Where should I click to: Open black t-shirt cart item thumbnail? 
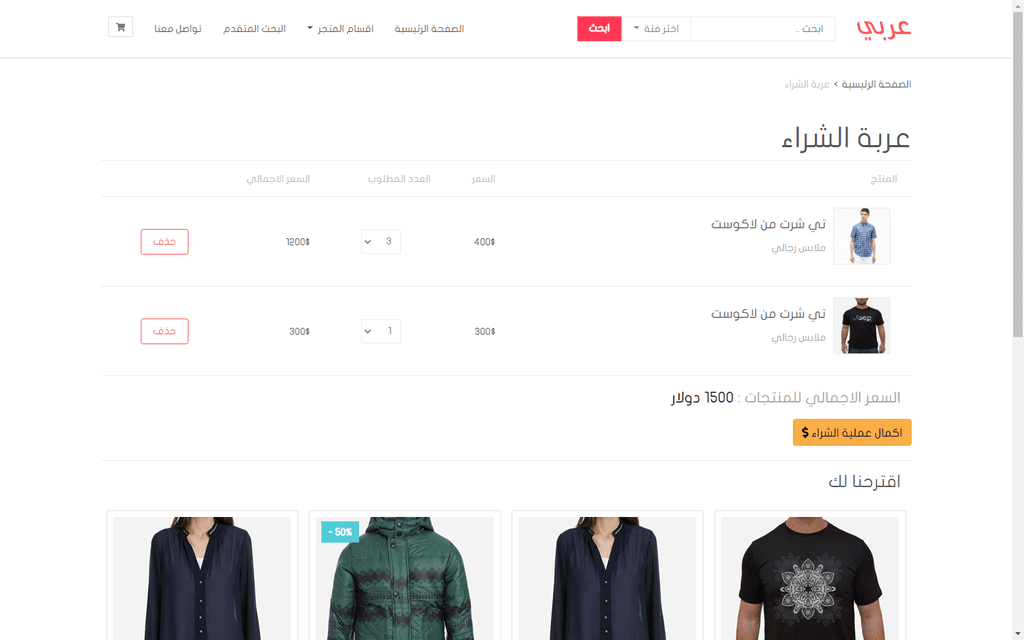point(861,325)
